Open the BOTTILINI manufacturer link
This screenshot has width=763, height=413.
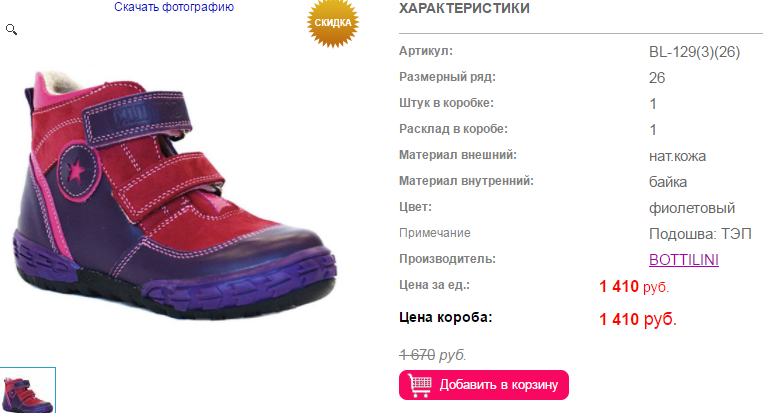tap(684, 260)
